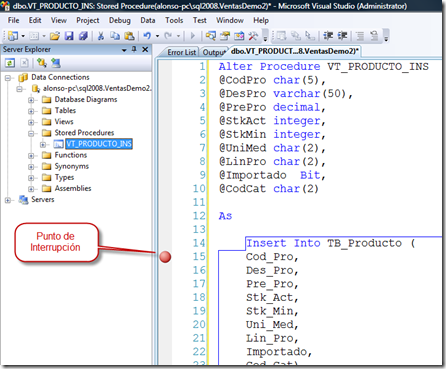The height and width of the screenshot is (369, 446).
Task: Expand the Views folder
Action: 31,122
